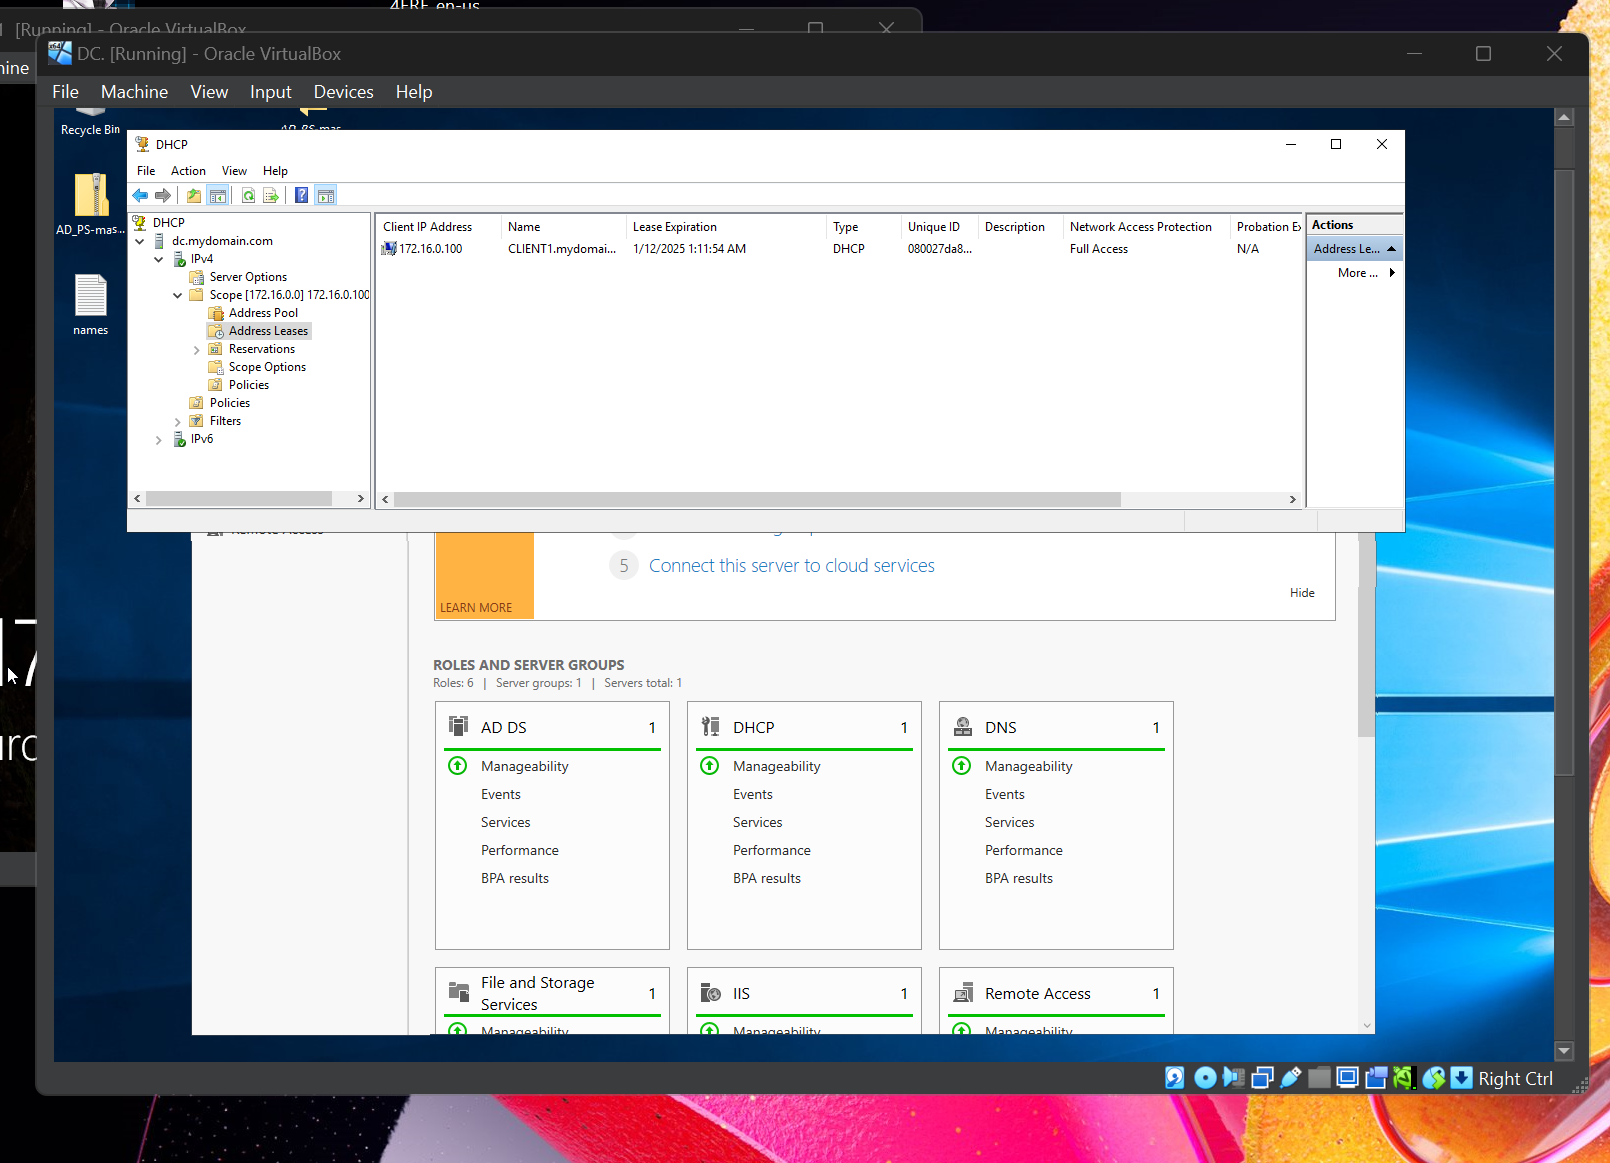
Task: Click the Export List toolbar icon
Action: click(x=271, y=195)
